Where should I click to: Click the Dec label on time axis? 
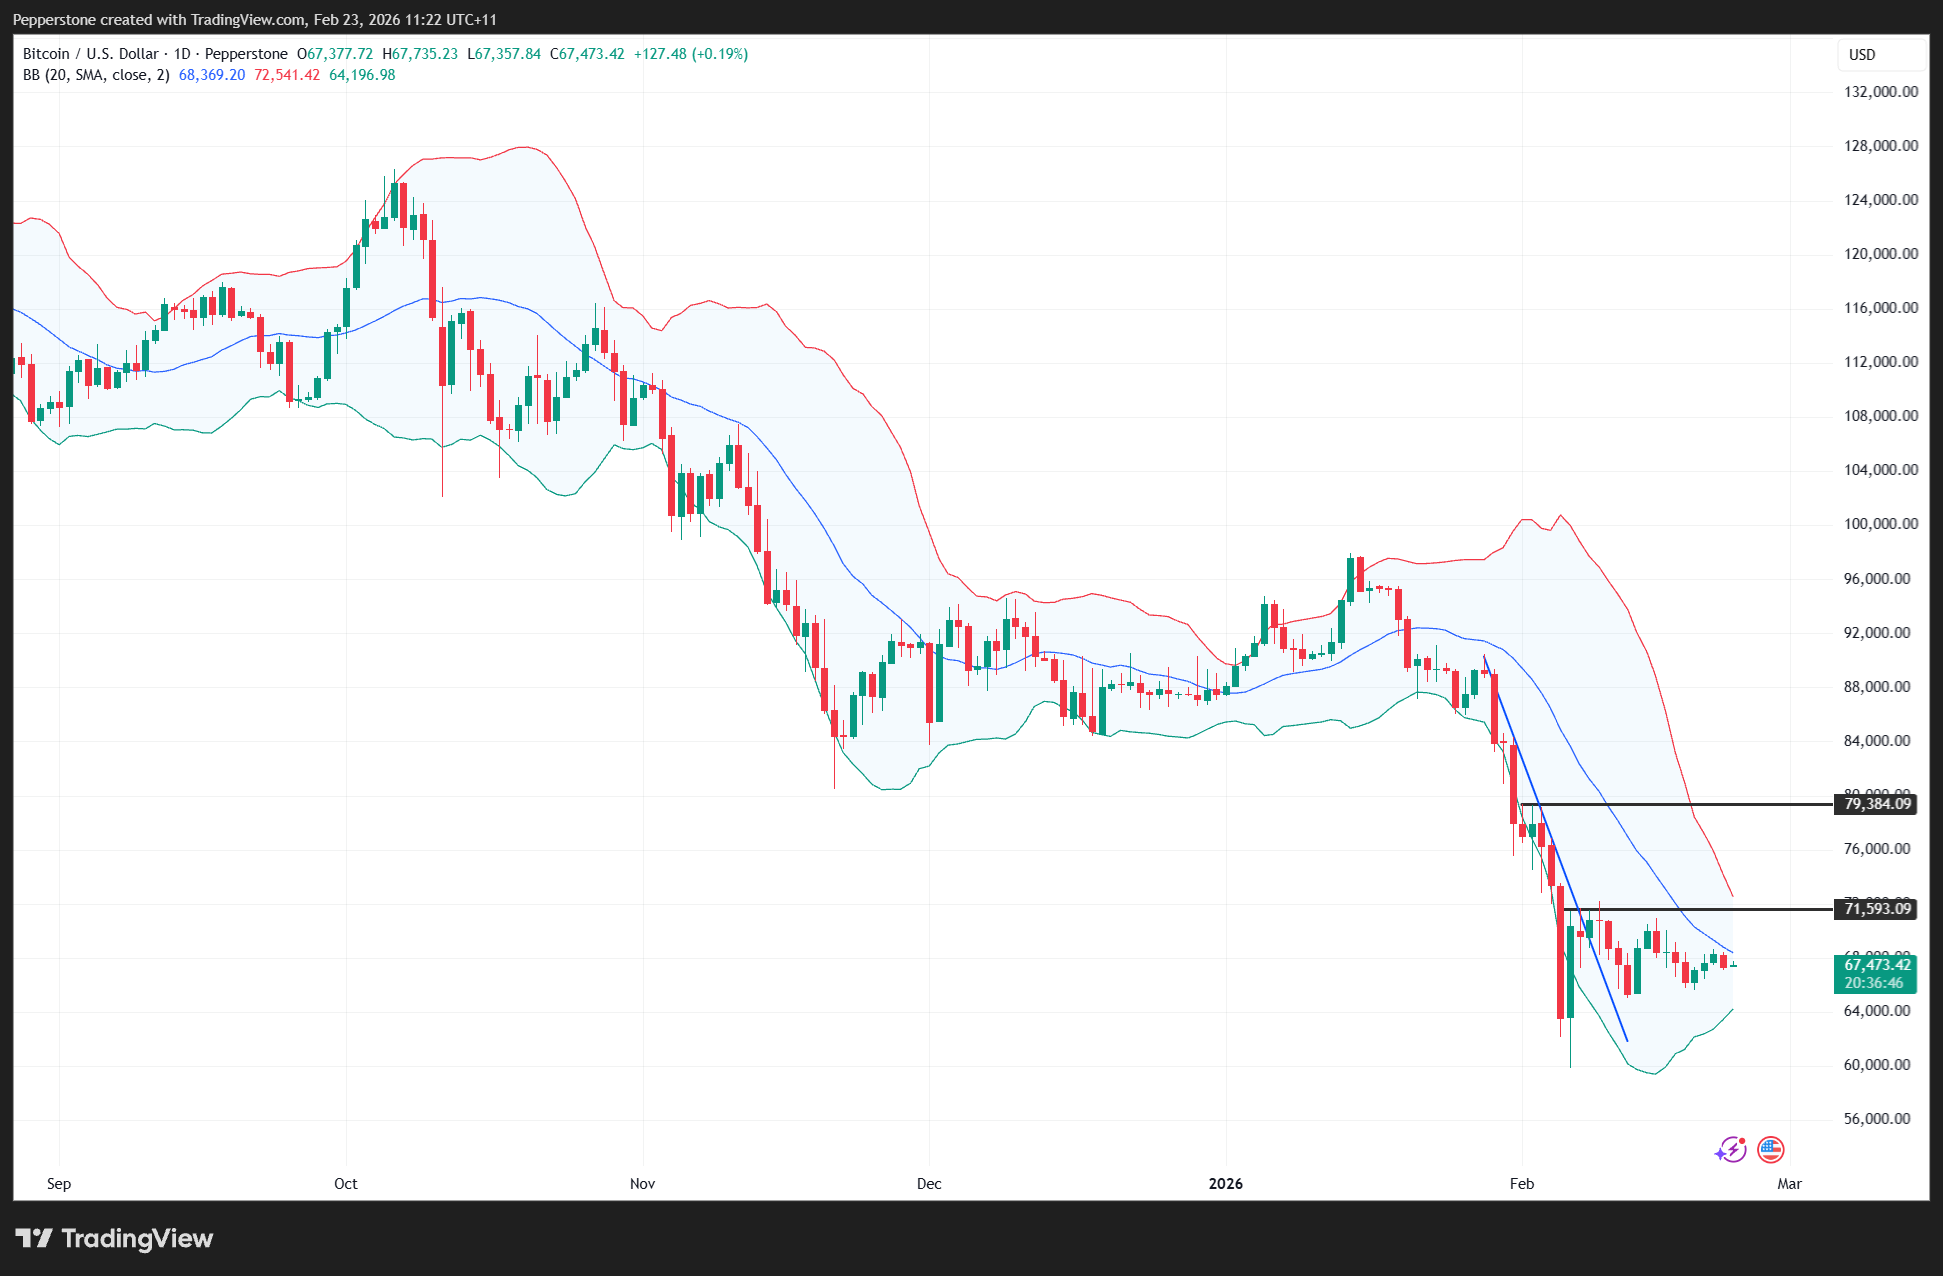click(x=929, y=1184)
